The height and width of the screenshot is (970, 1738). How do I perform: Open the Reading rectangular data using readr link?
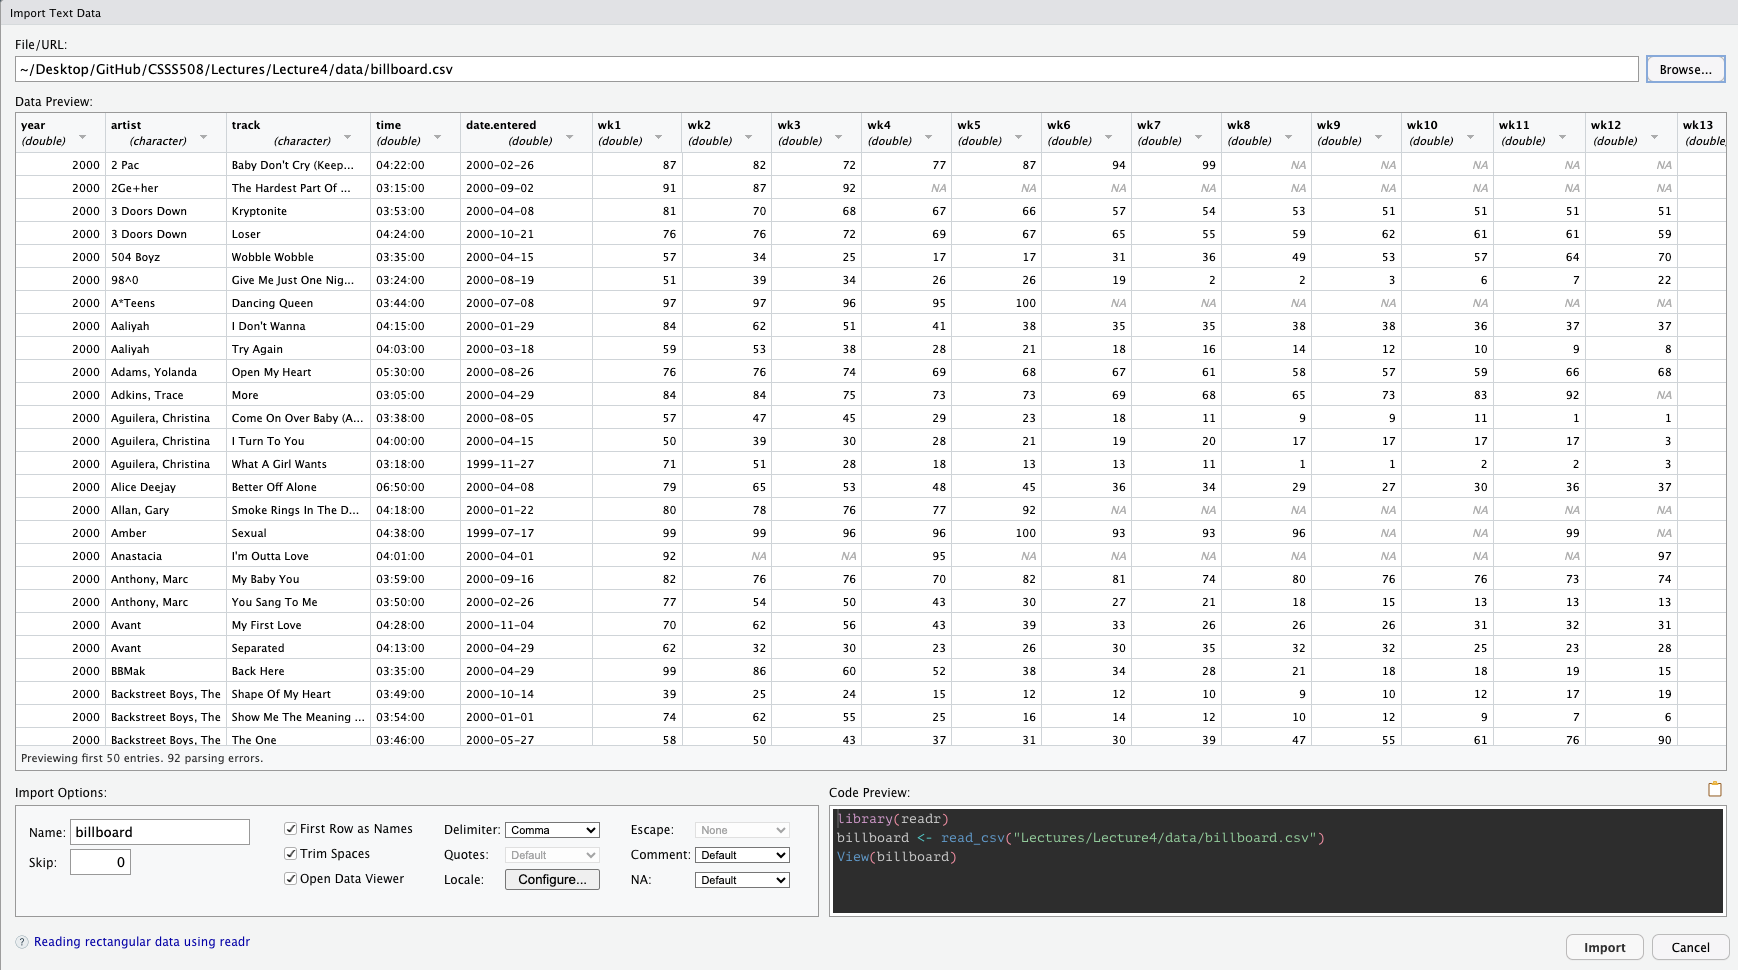coord(143,941)
